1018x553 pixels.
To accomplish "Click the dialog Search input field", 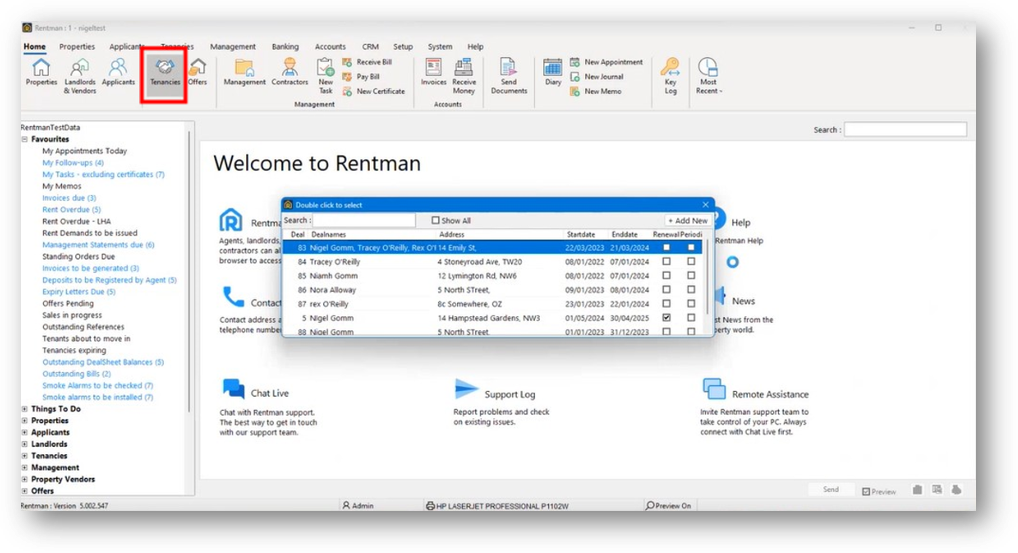I will point(363,221).
